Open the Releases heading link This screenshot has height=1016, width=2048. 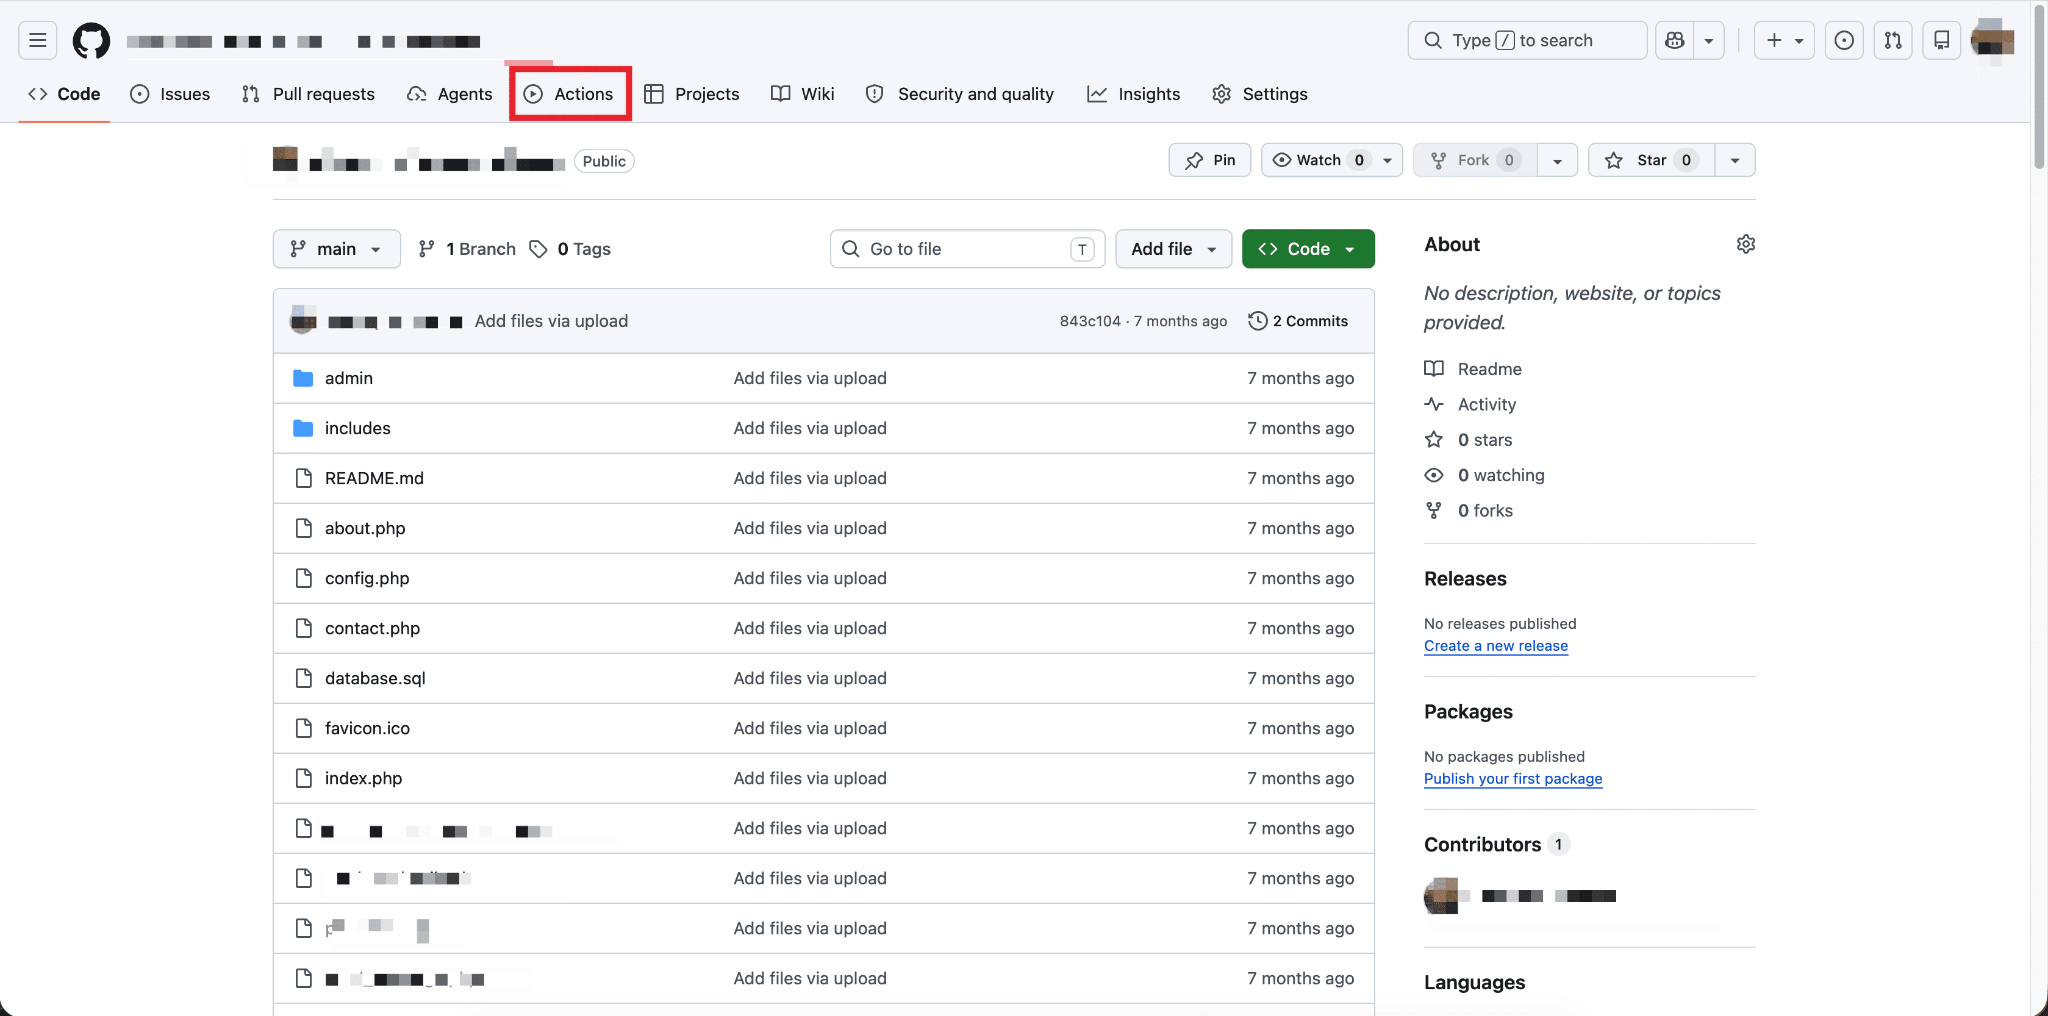pos(1465,579)
